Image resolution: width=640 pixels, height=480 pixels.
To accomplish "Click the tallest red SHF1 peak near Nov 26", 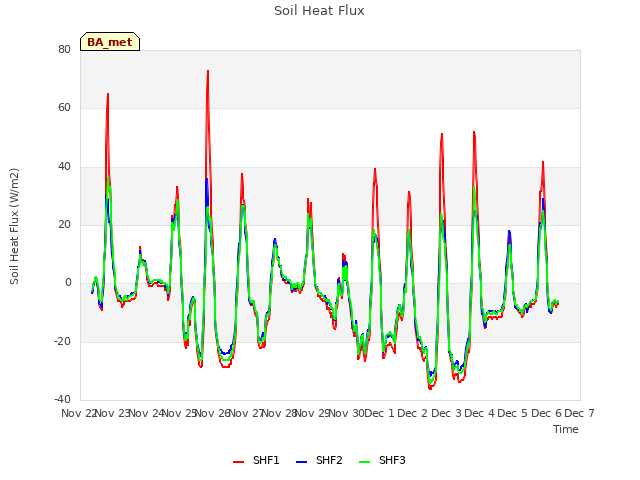I will pyautogui.click(x=208, y=71).
